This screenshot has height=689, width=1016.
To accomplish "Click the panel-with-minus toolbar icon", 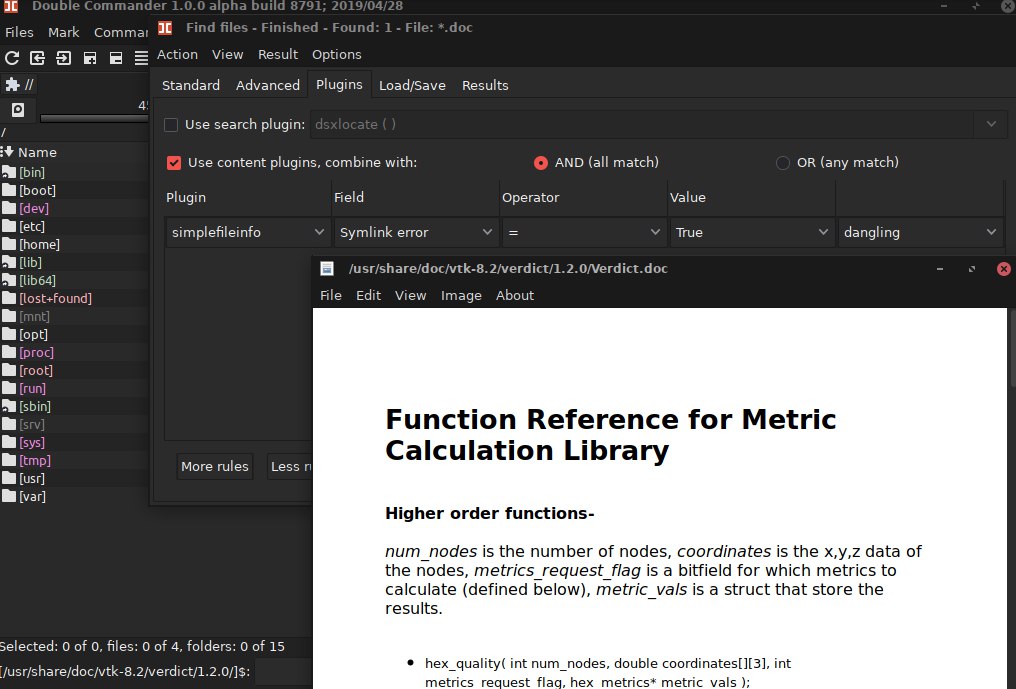I will tap(116, 58).
